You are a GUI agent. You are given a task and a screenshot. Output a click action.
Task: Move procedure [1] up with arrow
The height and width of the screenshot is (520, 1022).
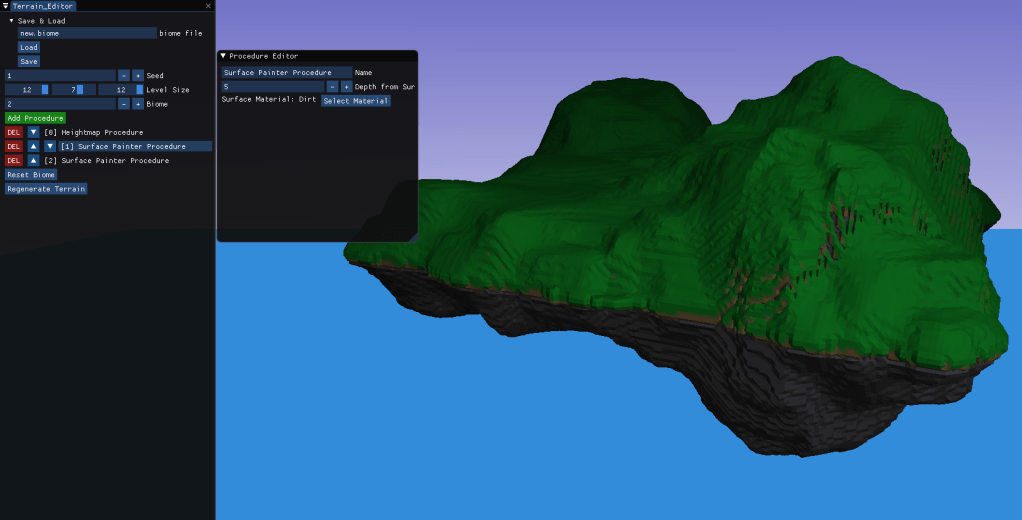(33, 146)
